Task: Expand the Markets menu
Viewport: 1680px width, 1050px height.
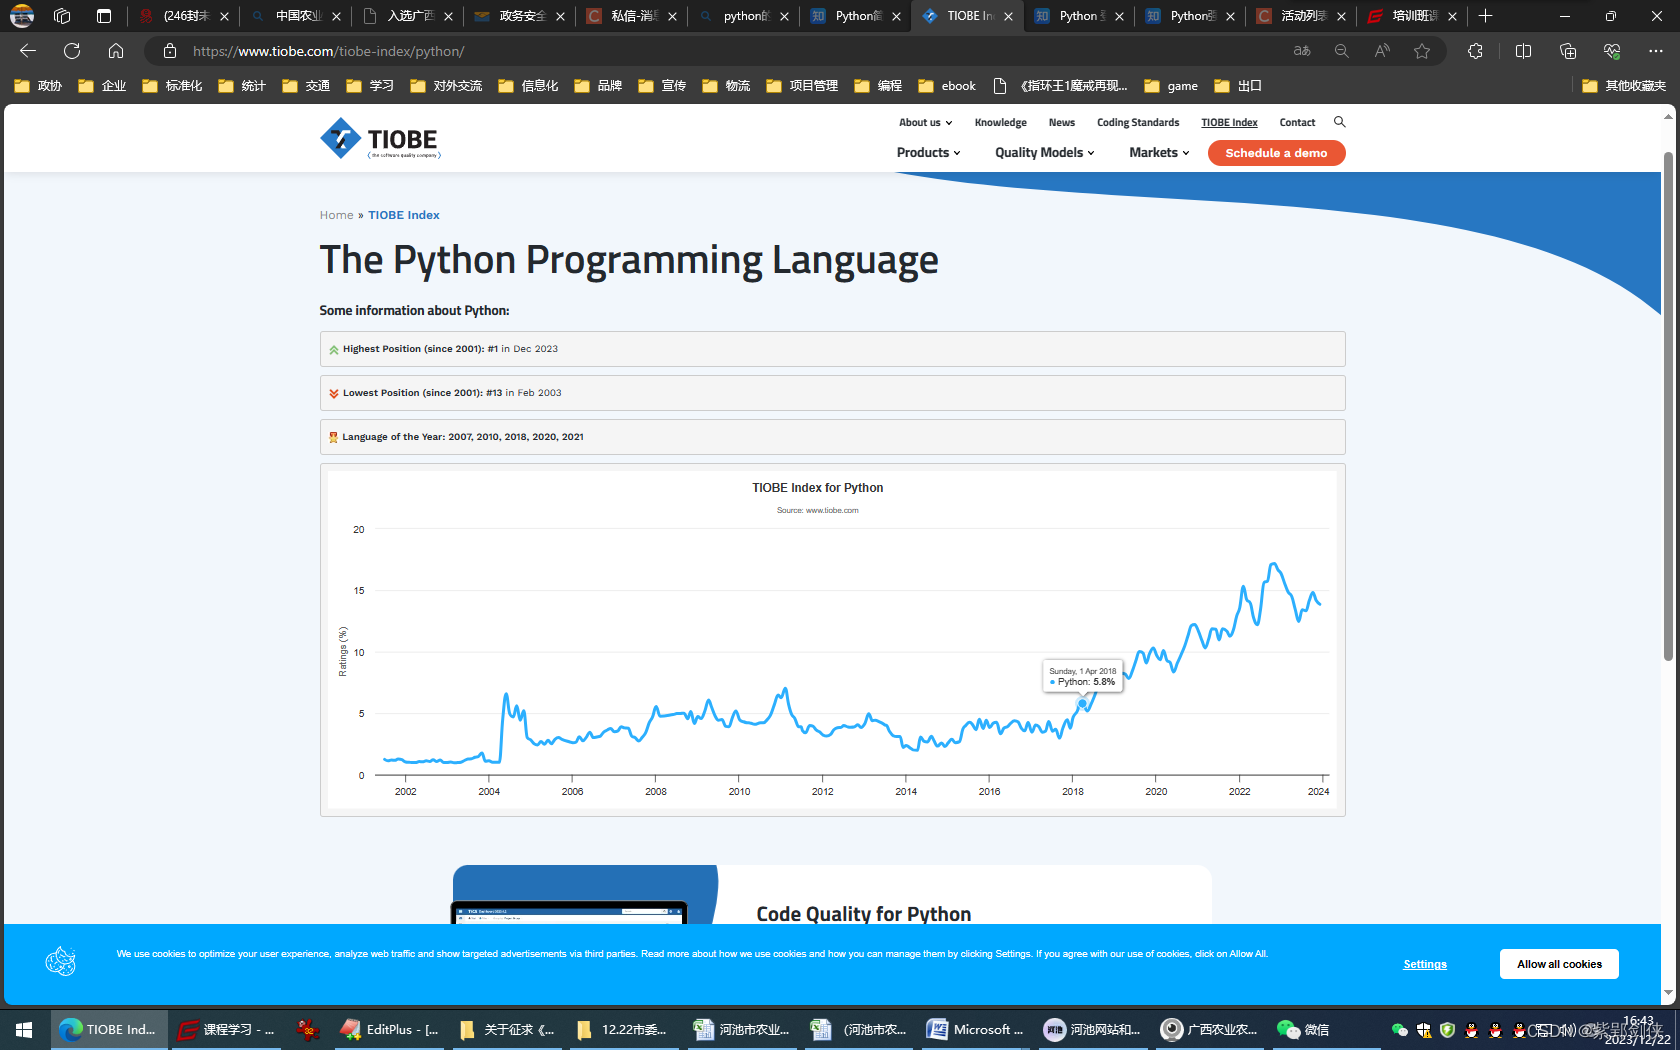Action: (x=1159, y=153)
